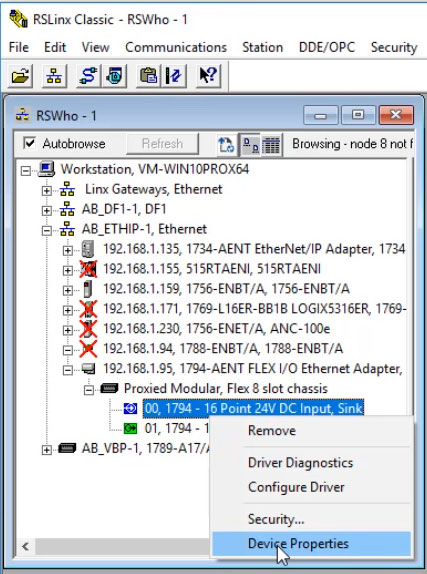
Task: Click the crossed-out 515RTAENI device icon
Action: (x=89, y=269)
